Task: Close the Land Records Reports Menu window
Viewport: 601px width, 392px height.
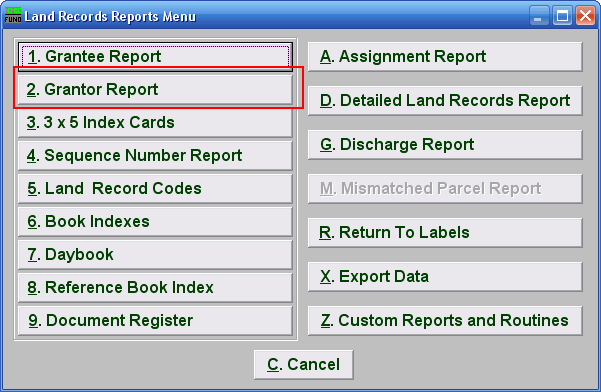Action: pos(585,16)
